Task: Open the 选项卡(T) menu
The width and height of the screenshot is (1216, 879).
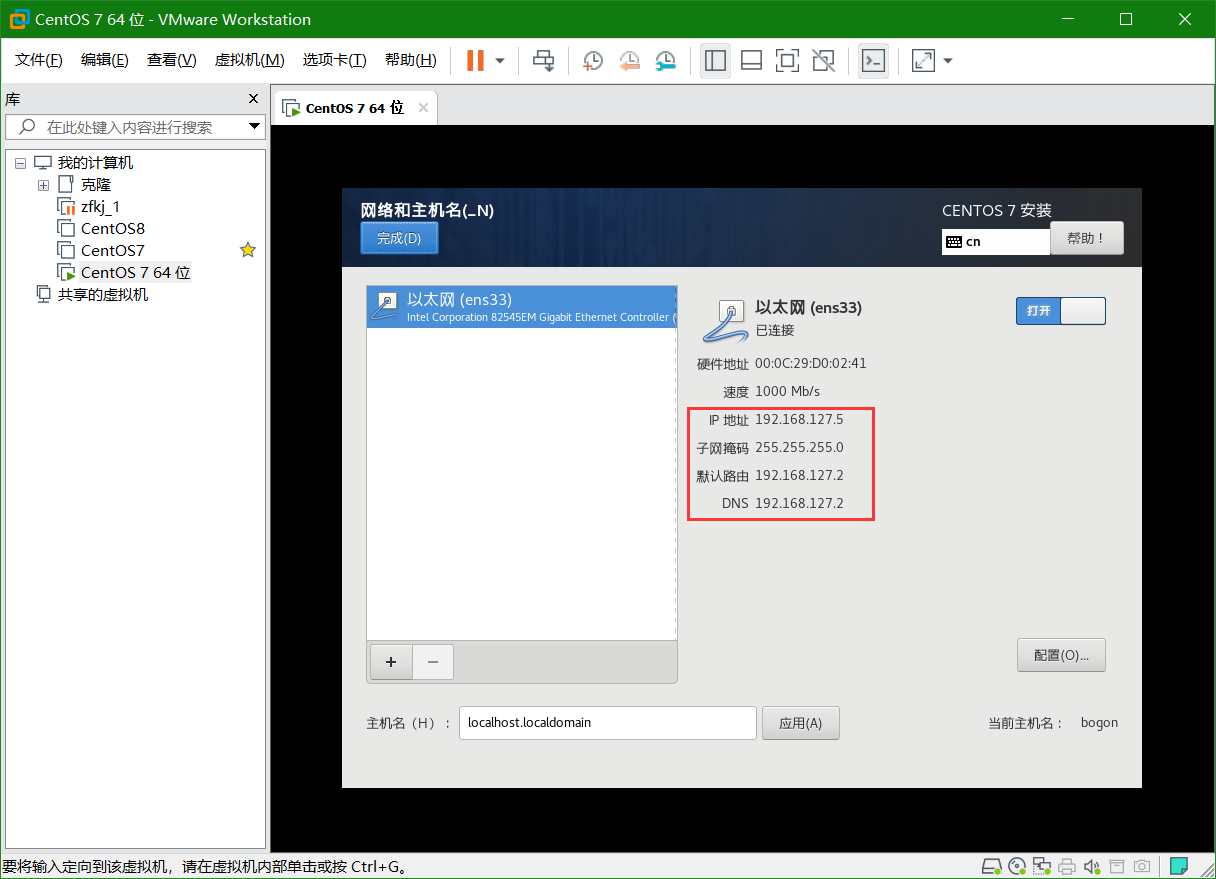Action: 334,60
